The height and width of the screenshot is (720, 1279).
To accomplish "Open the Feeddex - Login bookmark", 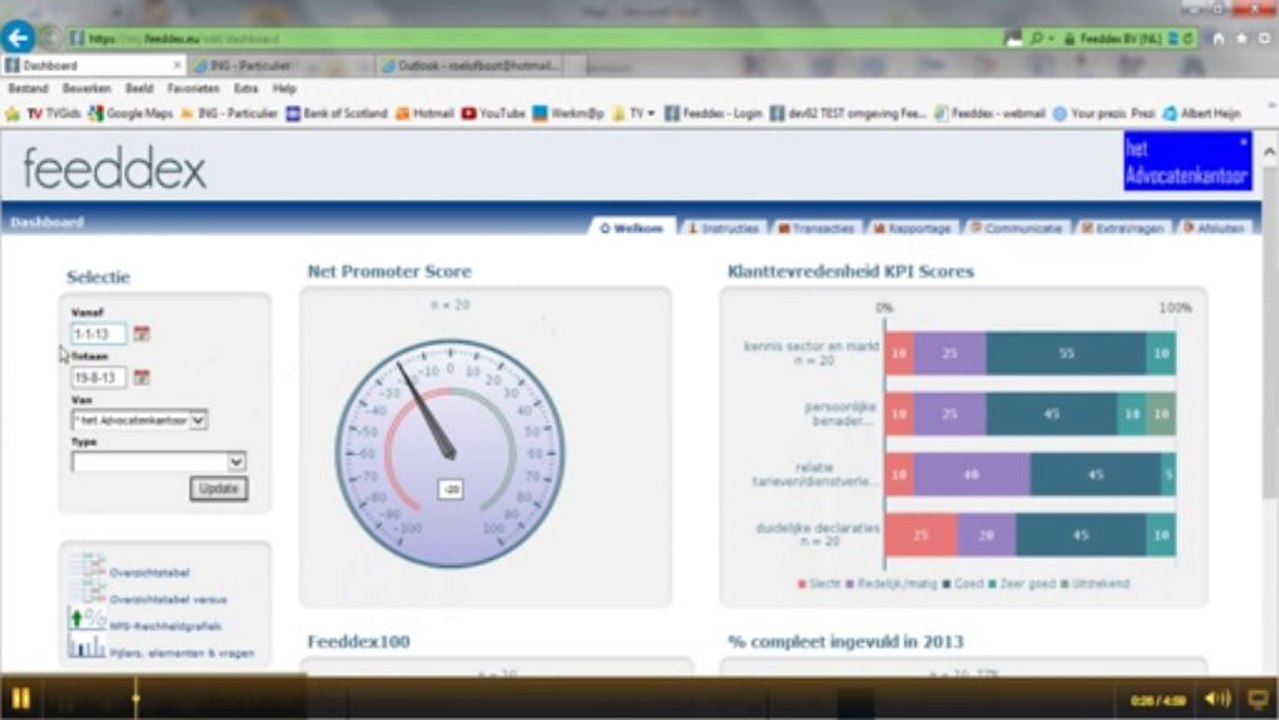I will point(714,113).
